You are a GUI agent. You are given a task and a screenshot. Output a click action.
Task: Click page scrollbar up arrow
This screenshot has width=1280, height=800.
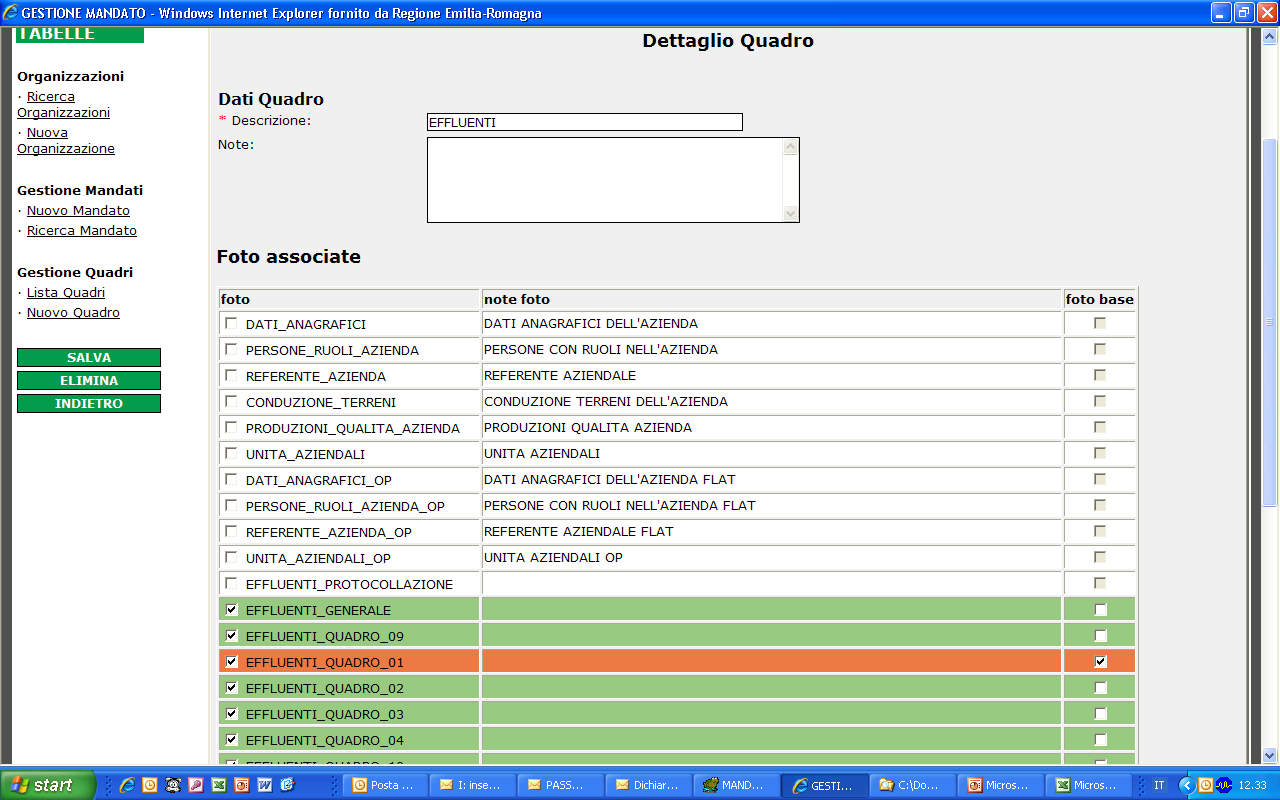click(x=1270, y=36)
